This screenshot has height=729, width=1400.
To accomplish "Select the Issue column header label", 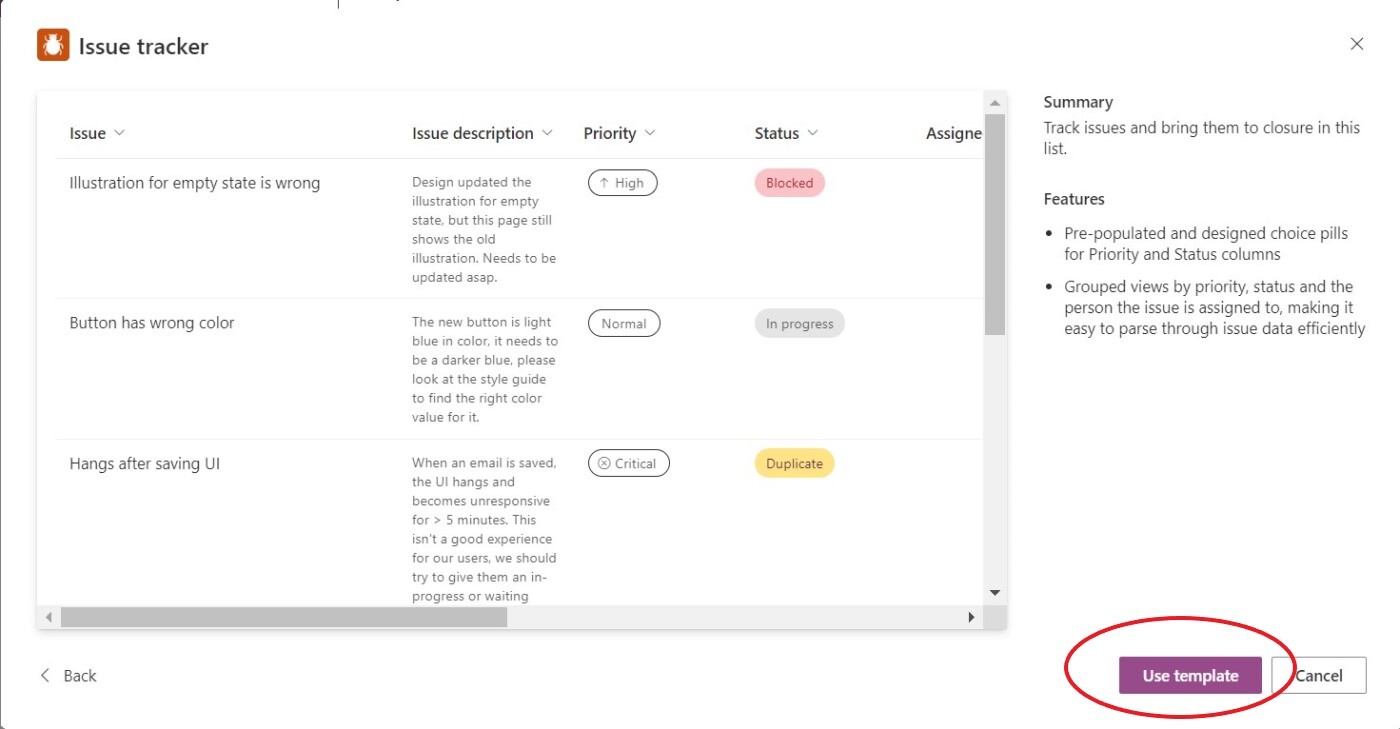I will 86,132.
